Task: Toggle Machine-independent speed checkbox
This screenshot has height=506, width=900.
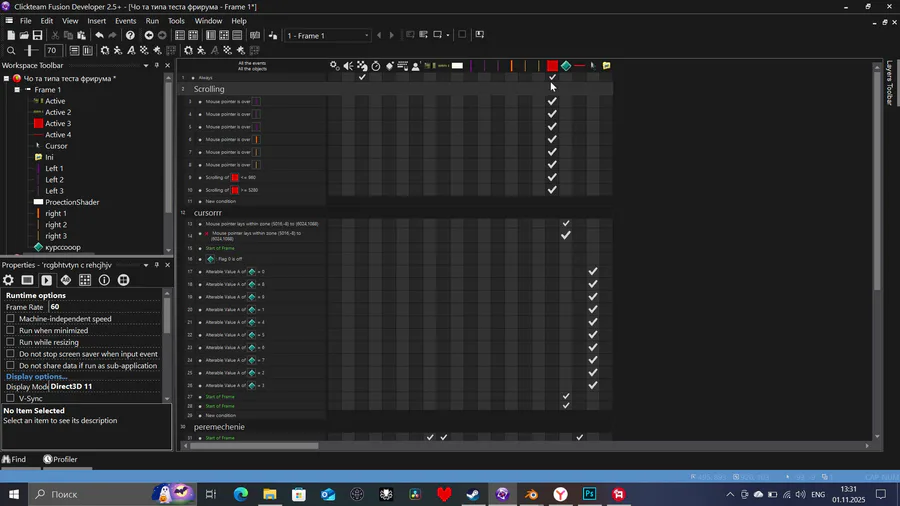Action: tap(10, 318)
